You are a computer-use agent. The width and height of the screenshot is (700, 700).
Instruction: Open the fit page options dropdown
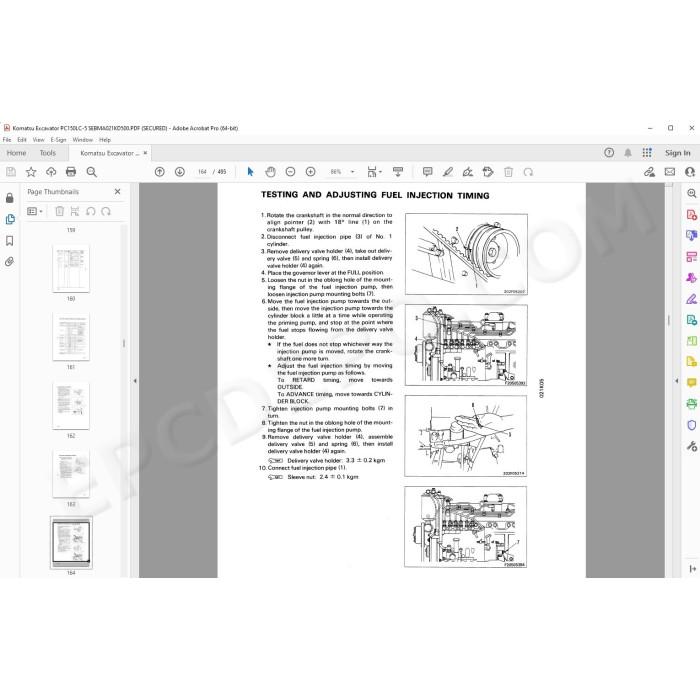(374, 172)
